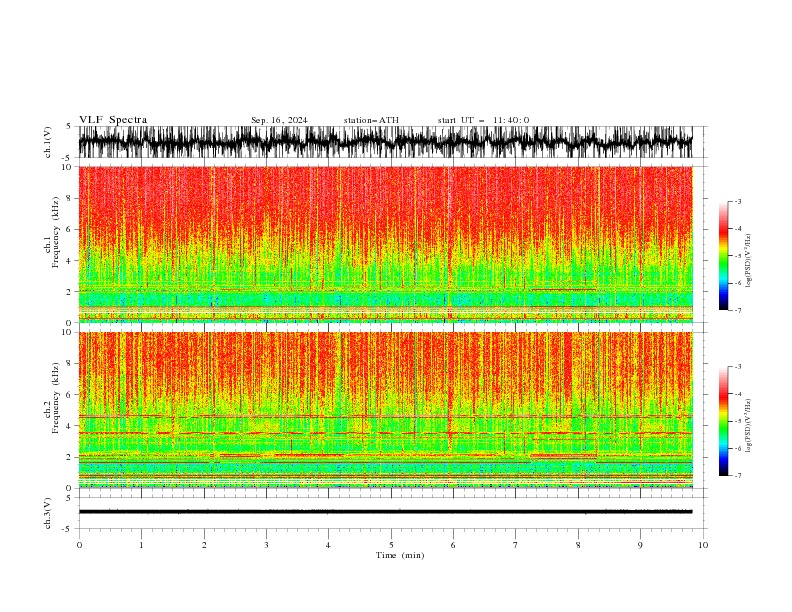Click the "ch.1(V)" waveform axis label
This screenshot has width=792, height=612.
tap(48, 142)
